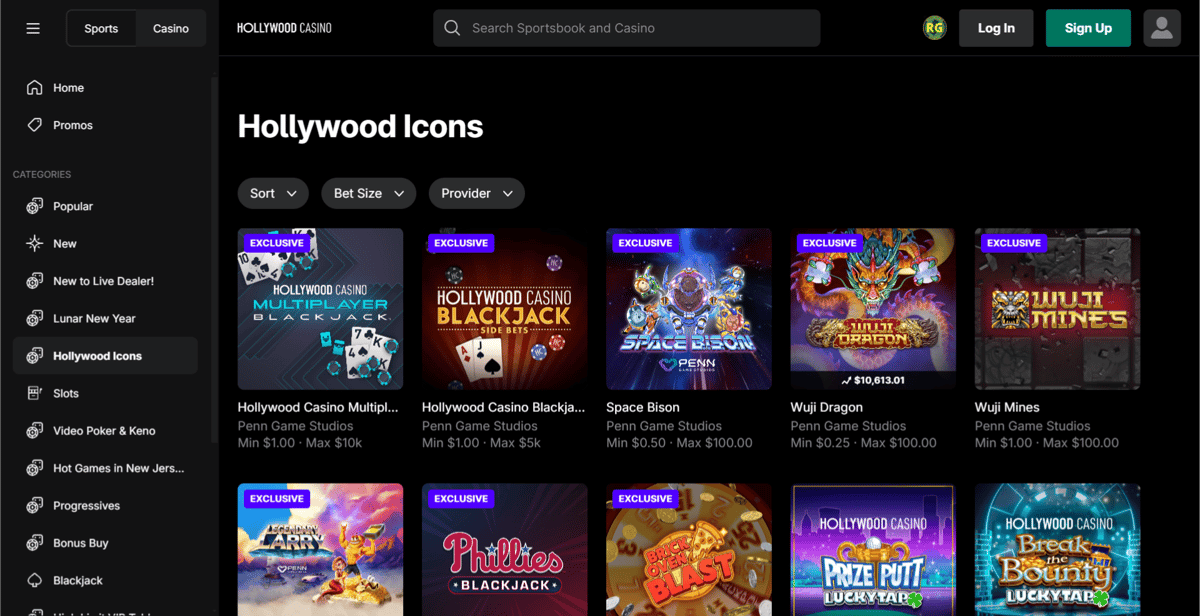Open the Bet Size filter dropdown
Image resolution: width=1200 pixels, height=616 pixels.
[x=369, y=193]
